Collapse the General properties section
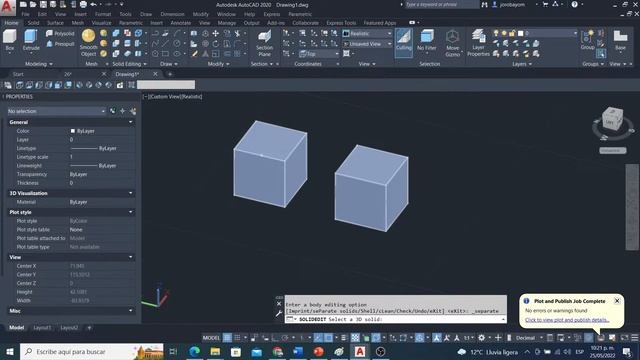The width and height of the screenshot is (640, 360). click(131, 122)
